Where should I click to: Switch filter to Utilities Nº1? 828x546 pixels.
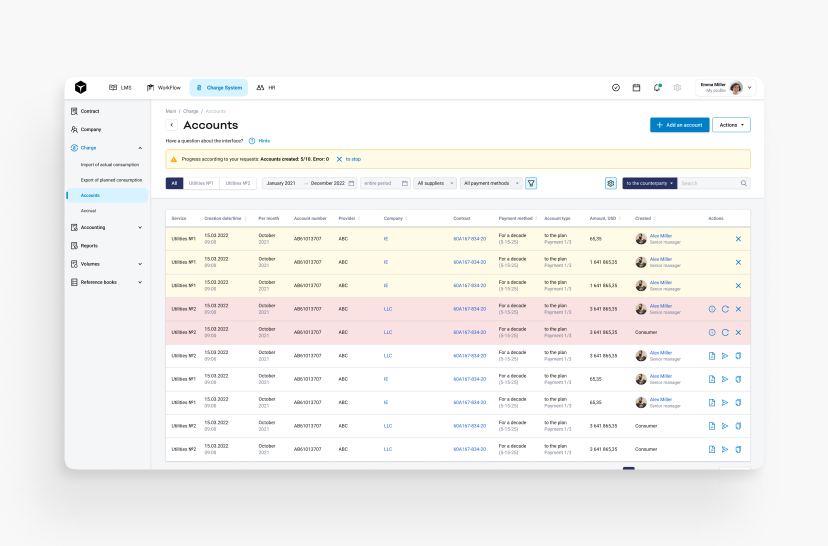point(201,183)
